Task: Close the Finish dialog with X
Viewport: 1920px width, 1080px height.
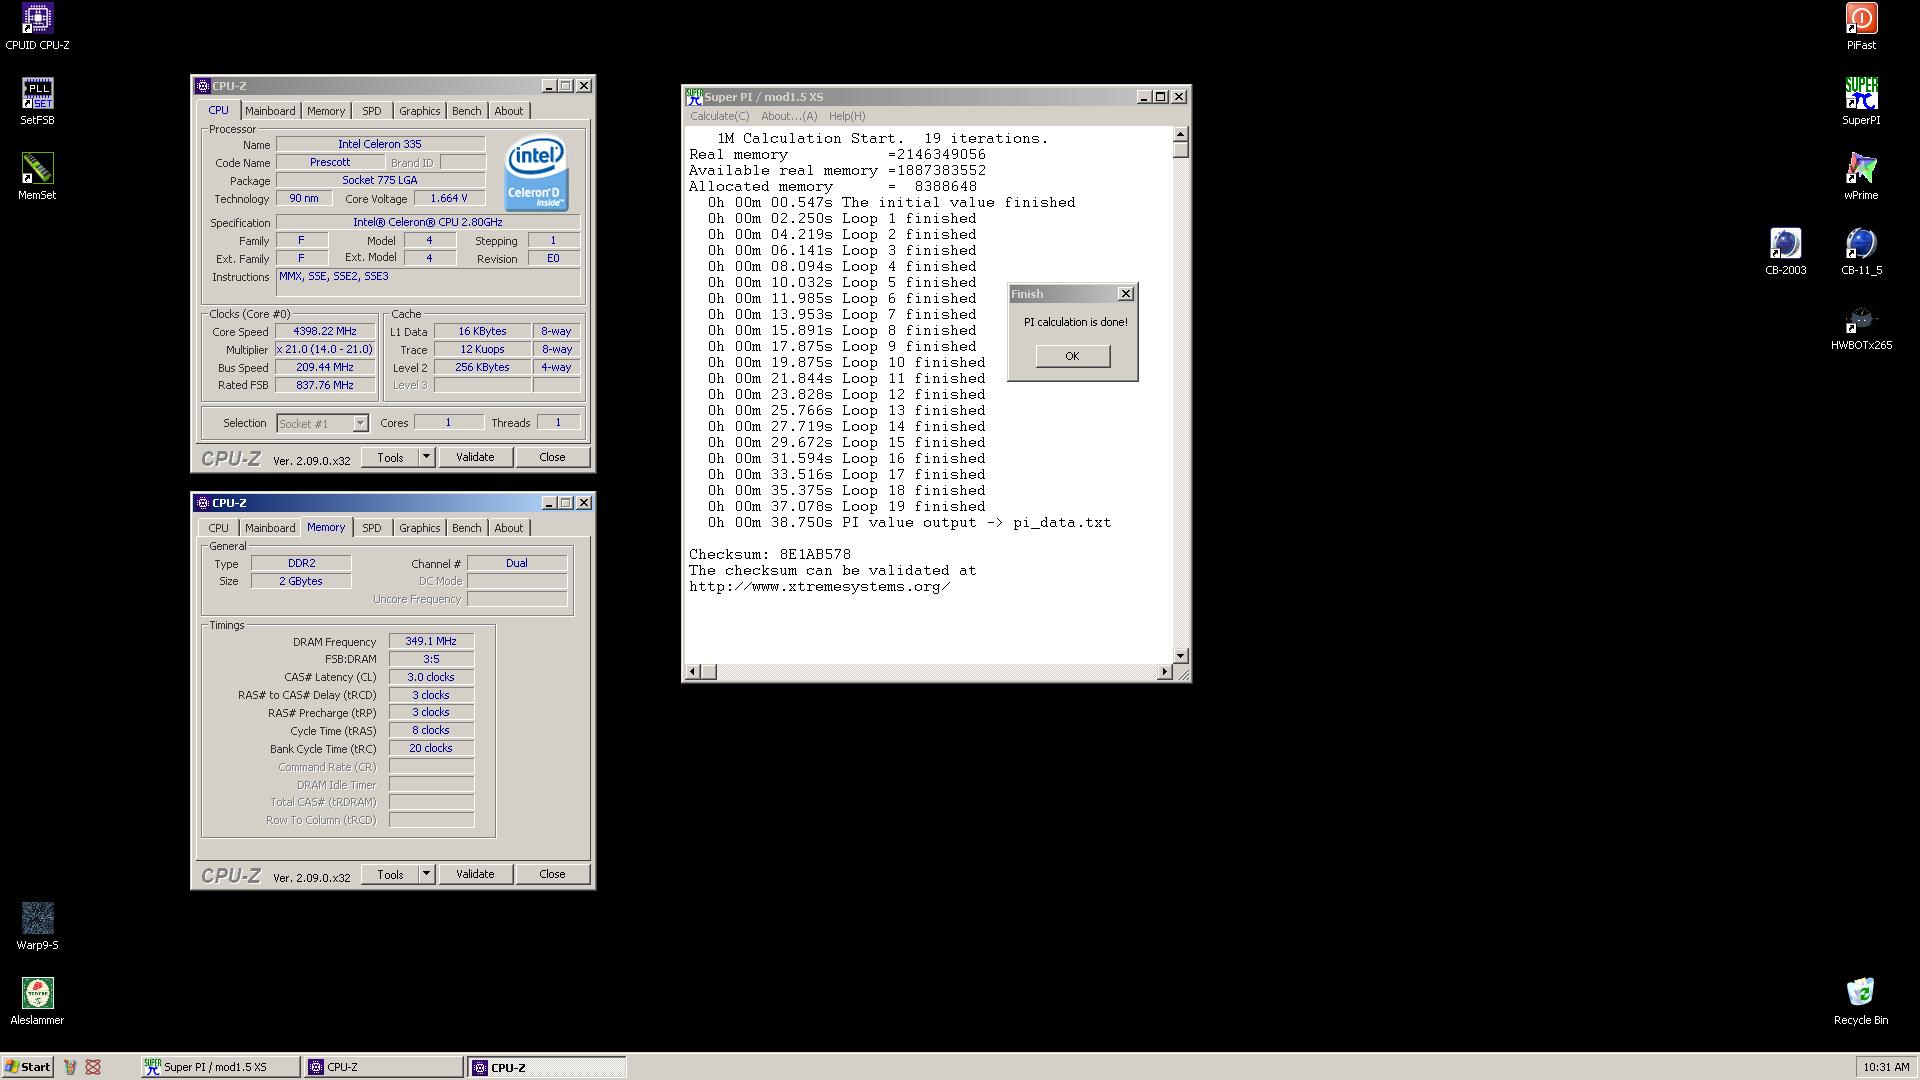Action: pos(1126,294)
